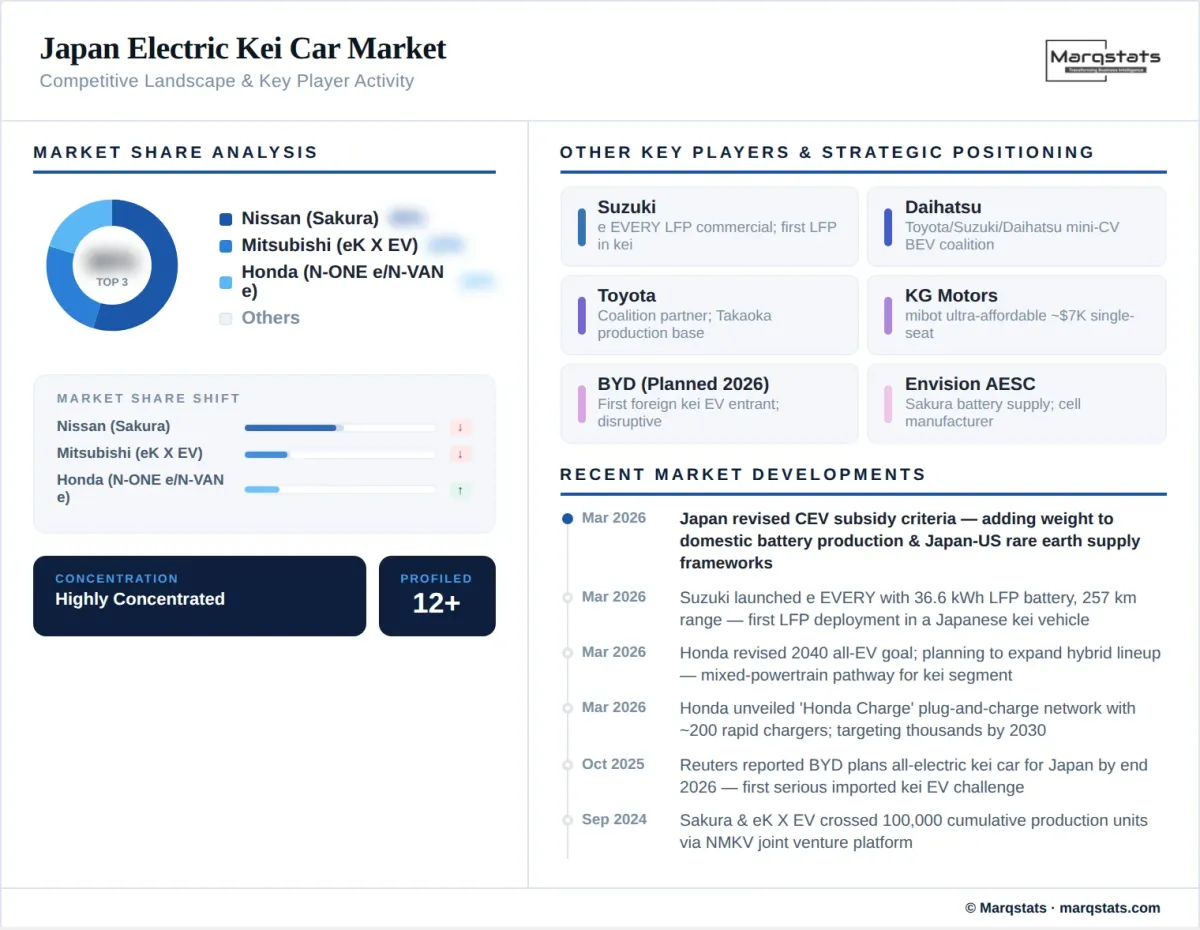Screen dimensions: 1200x930
Task: Open the Top 3 donut chart details
Action: coord(113,265)
